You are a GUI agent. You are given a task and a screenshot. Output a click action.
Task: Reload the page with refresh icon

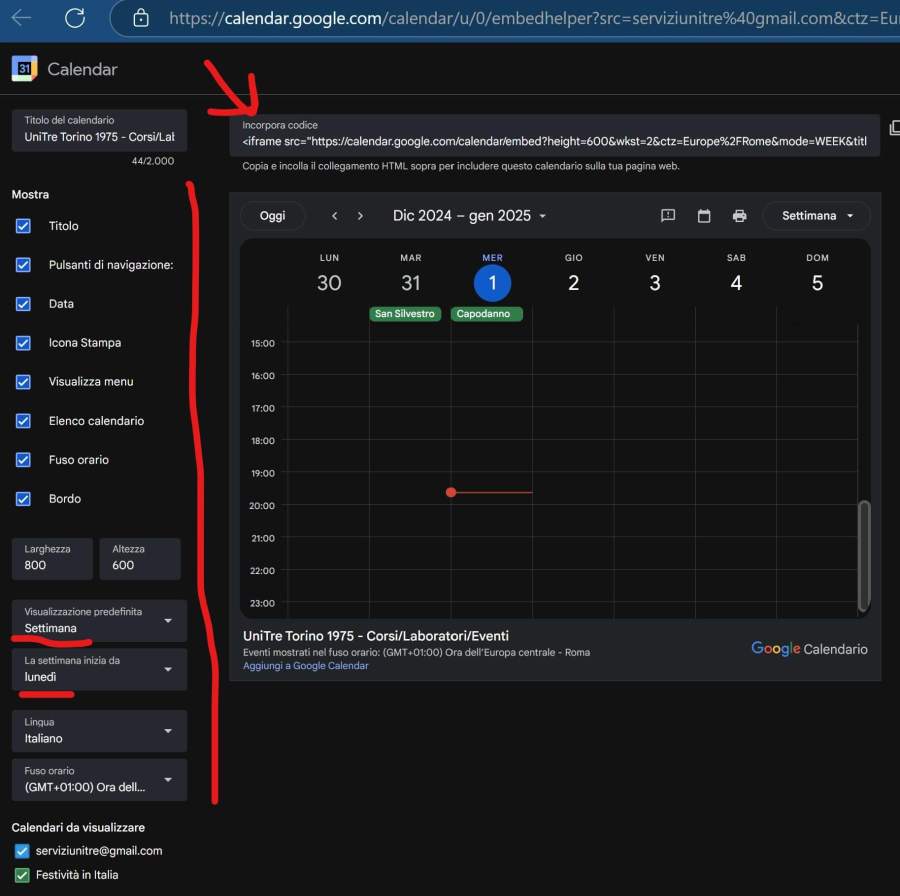point(74,18)
